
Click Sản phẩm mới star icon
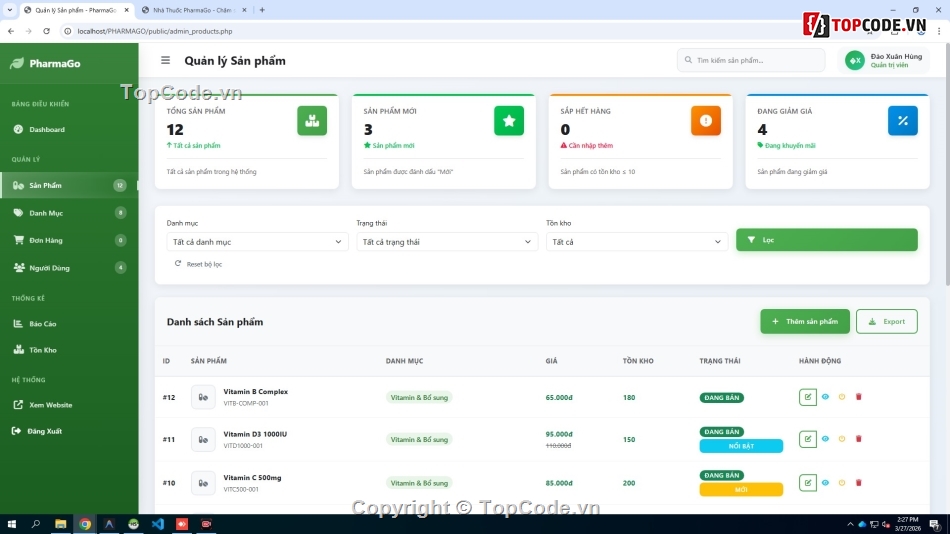click(x=509, y=121)
